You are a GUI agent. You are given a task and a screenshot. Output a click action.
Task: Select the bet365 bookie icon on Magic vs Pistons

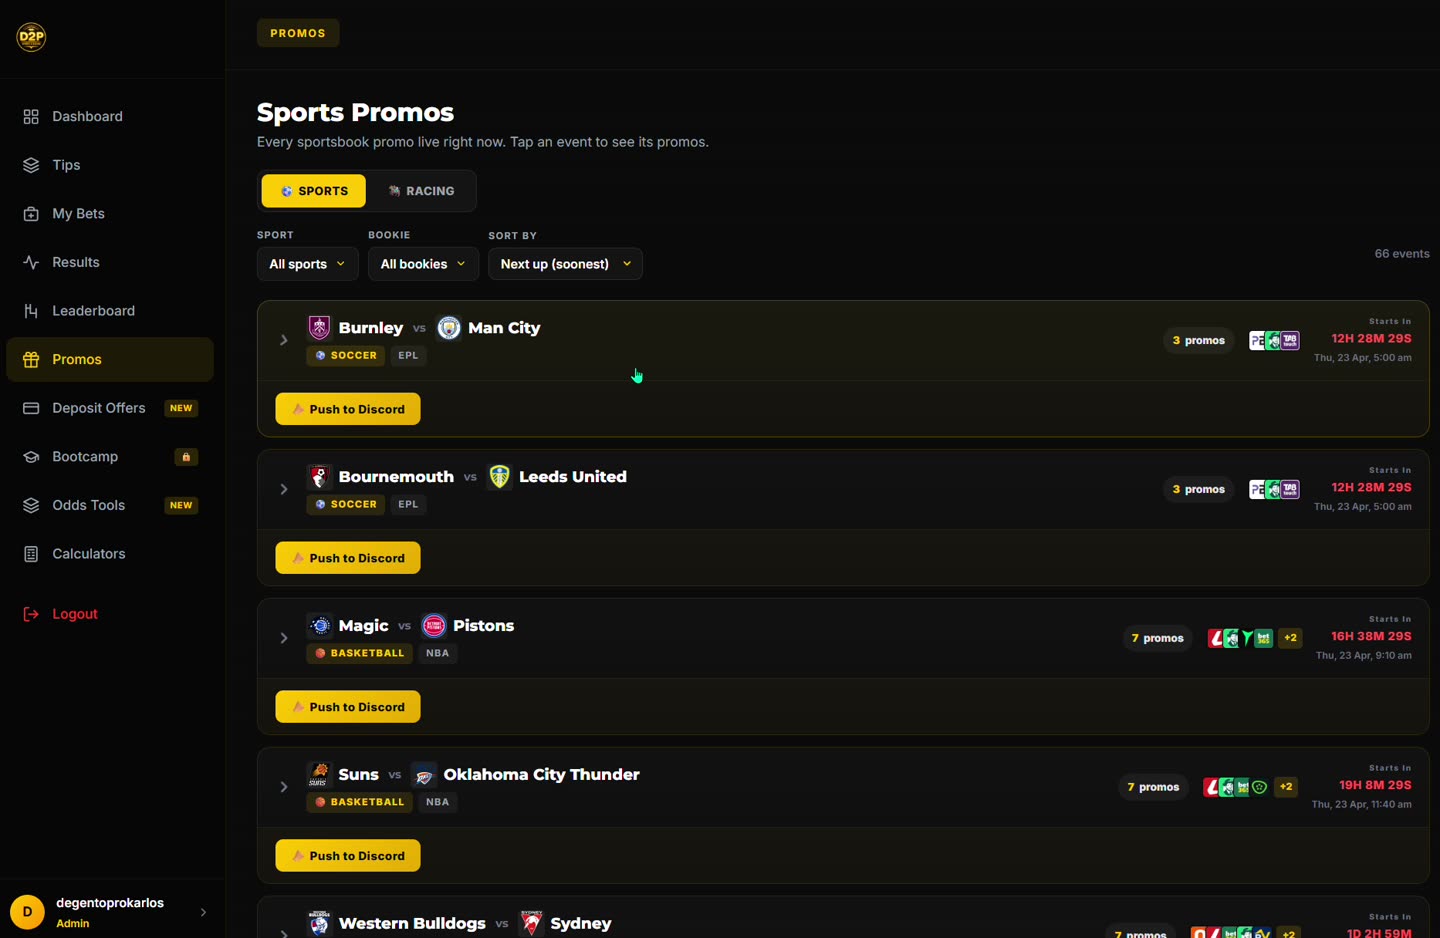tap(1264, 637)
